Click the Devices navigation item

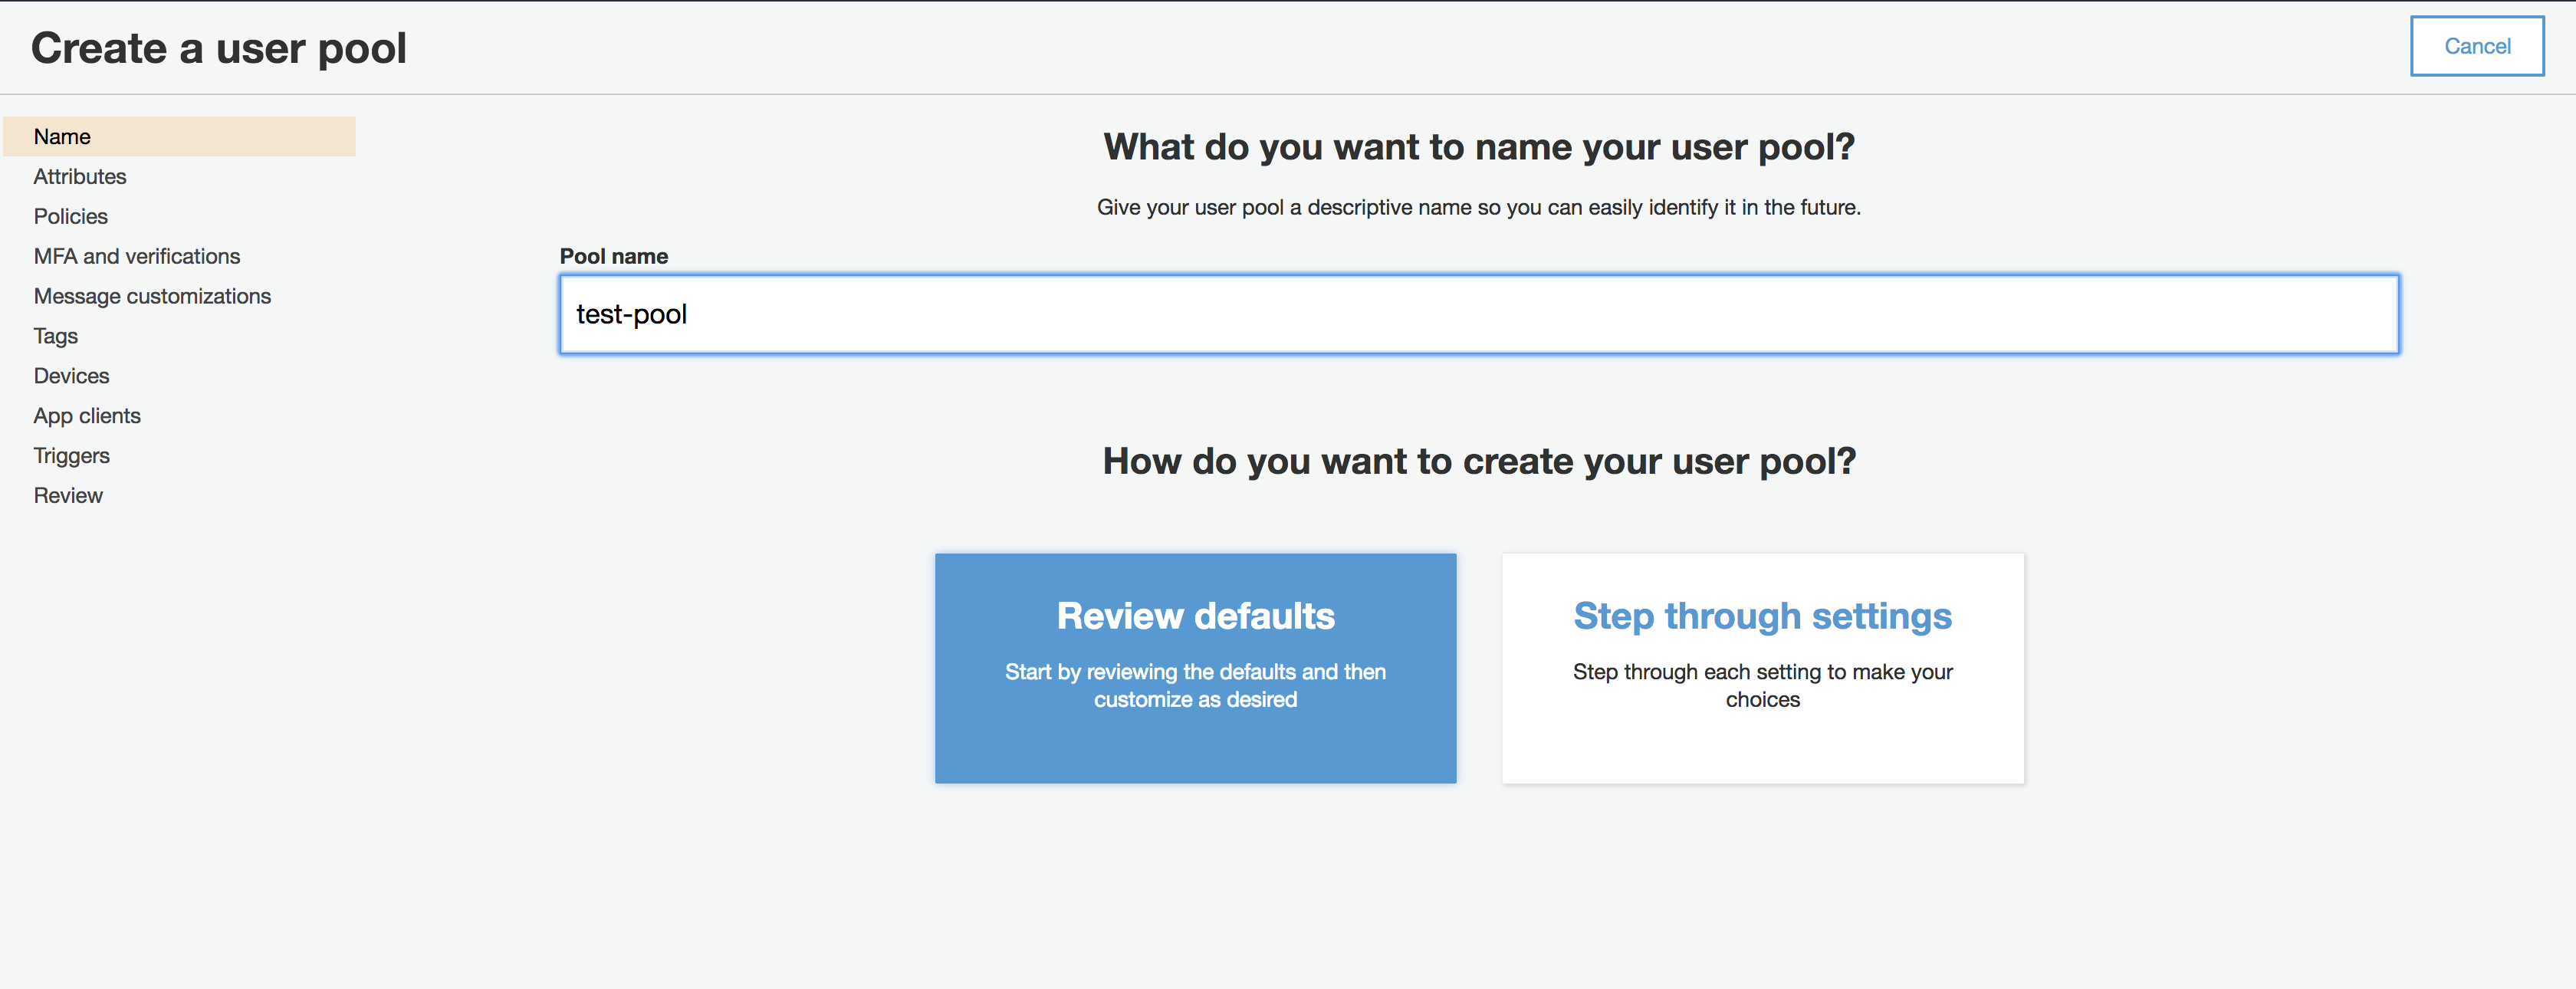(x=71, y=375)
